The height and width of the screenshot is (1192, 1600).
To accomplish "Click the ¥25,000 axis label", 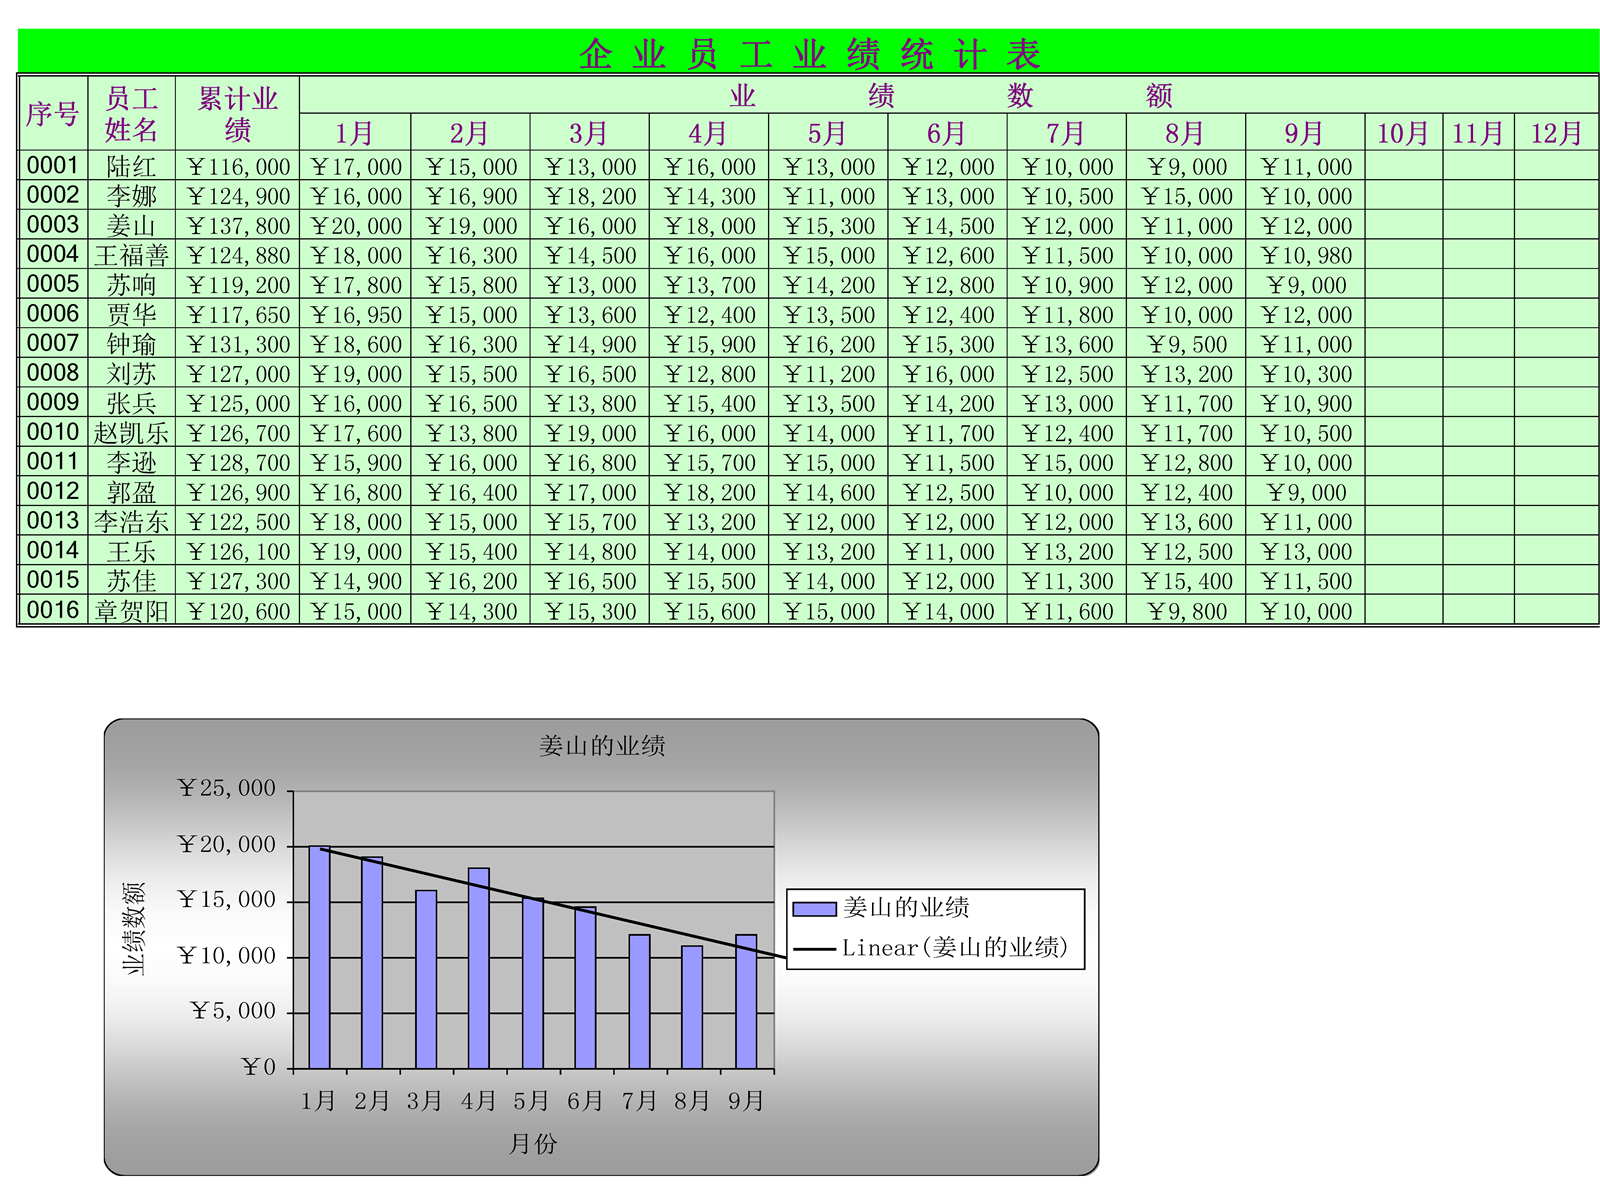I will (x=227, y=789).
